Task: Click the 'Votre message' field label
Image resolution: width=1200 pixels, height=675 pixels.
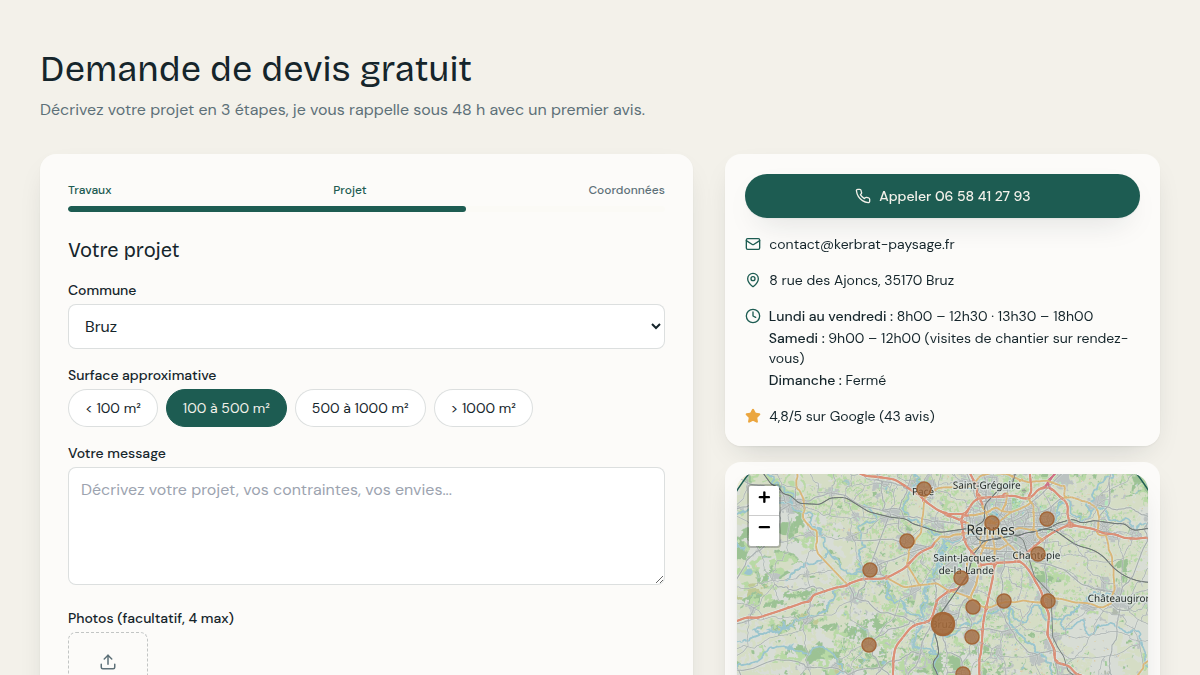Action: 117,454
